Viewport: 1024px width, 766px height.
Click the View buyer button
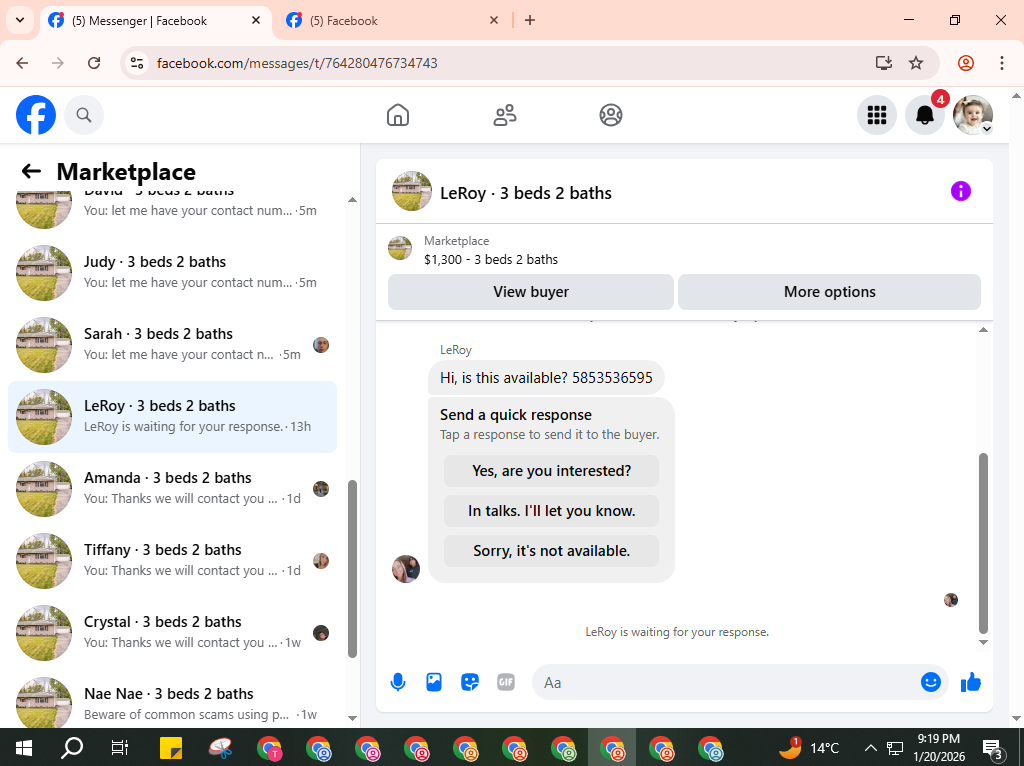click(531, 292)
